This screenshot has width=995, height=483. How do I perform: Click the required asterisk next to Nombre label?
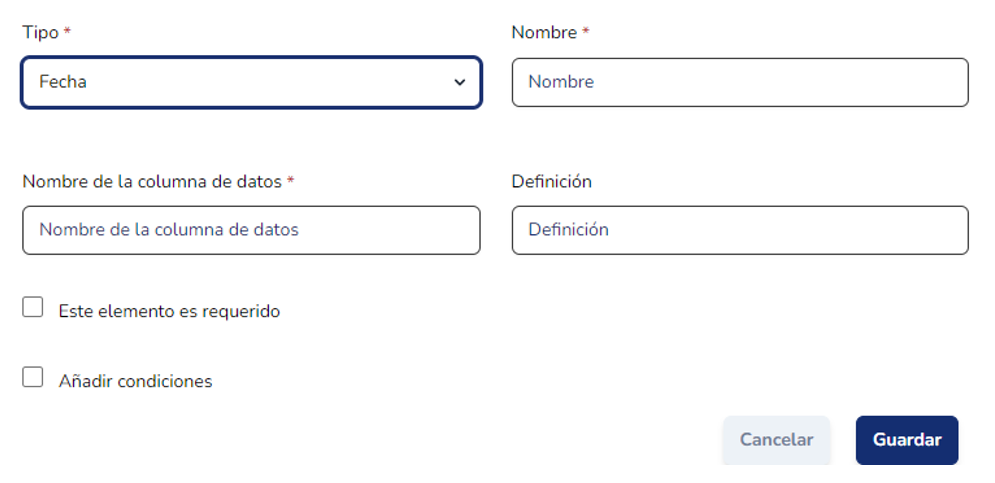pyautogui.click(x=586, y=32)
